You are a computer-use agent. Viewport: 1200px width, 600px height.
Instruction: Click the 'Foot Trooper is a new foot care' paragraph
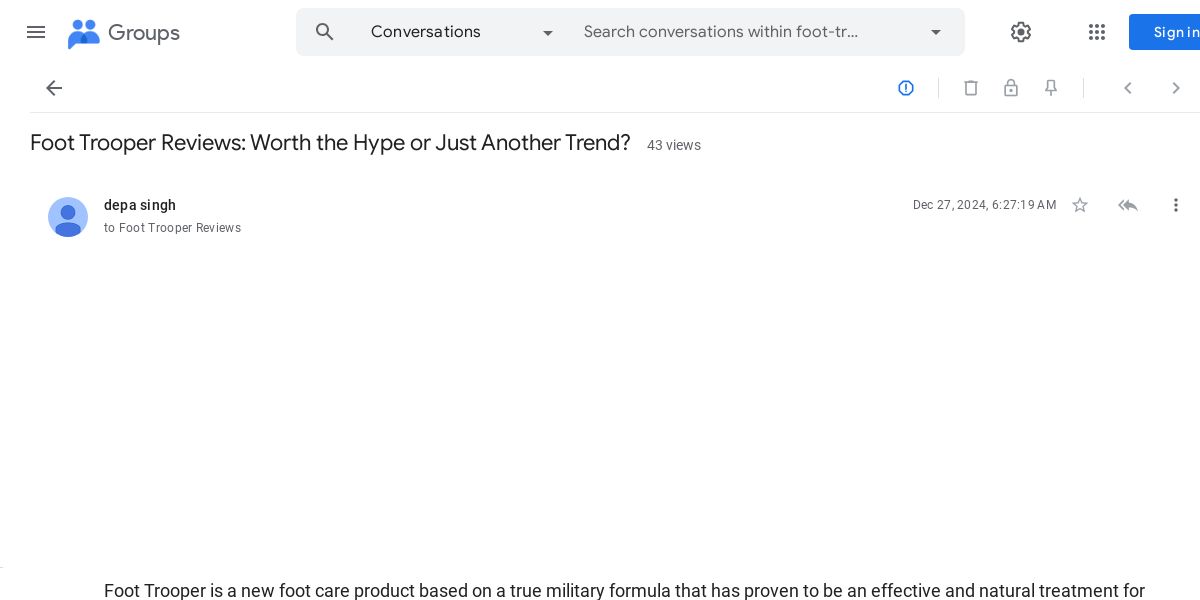(x=624, y=590)
